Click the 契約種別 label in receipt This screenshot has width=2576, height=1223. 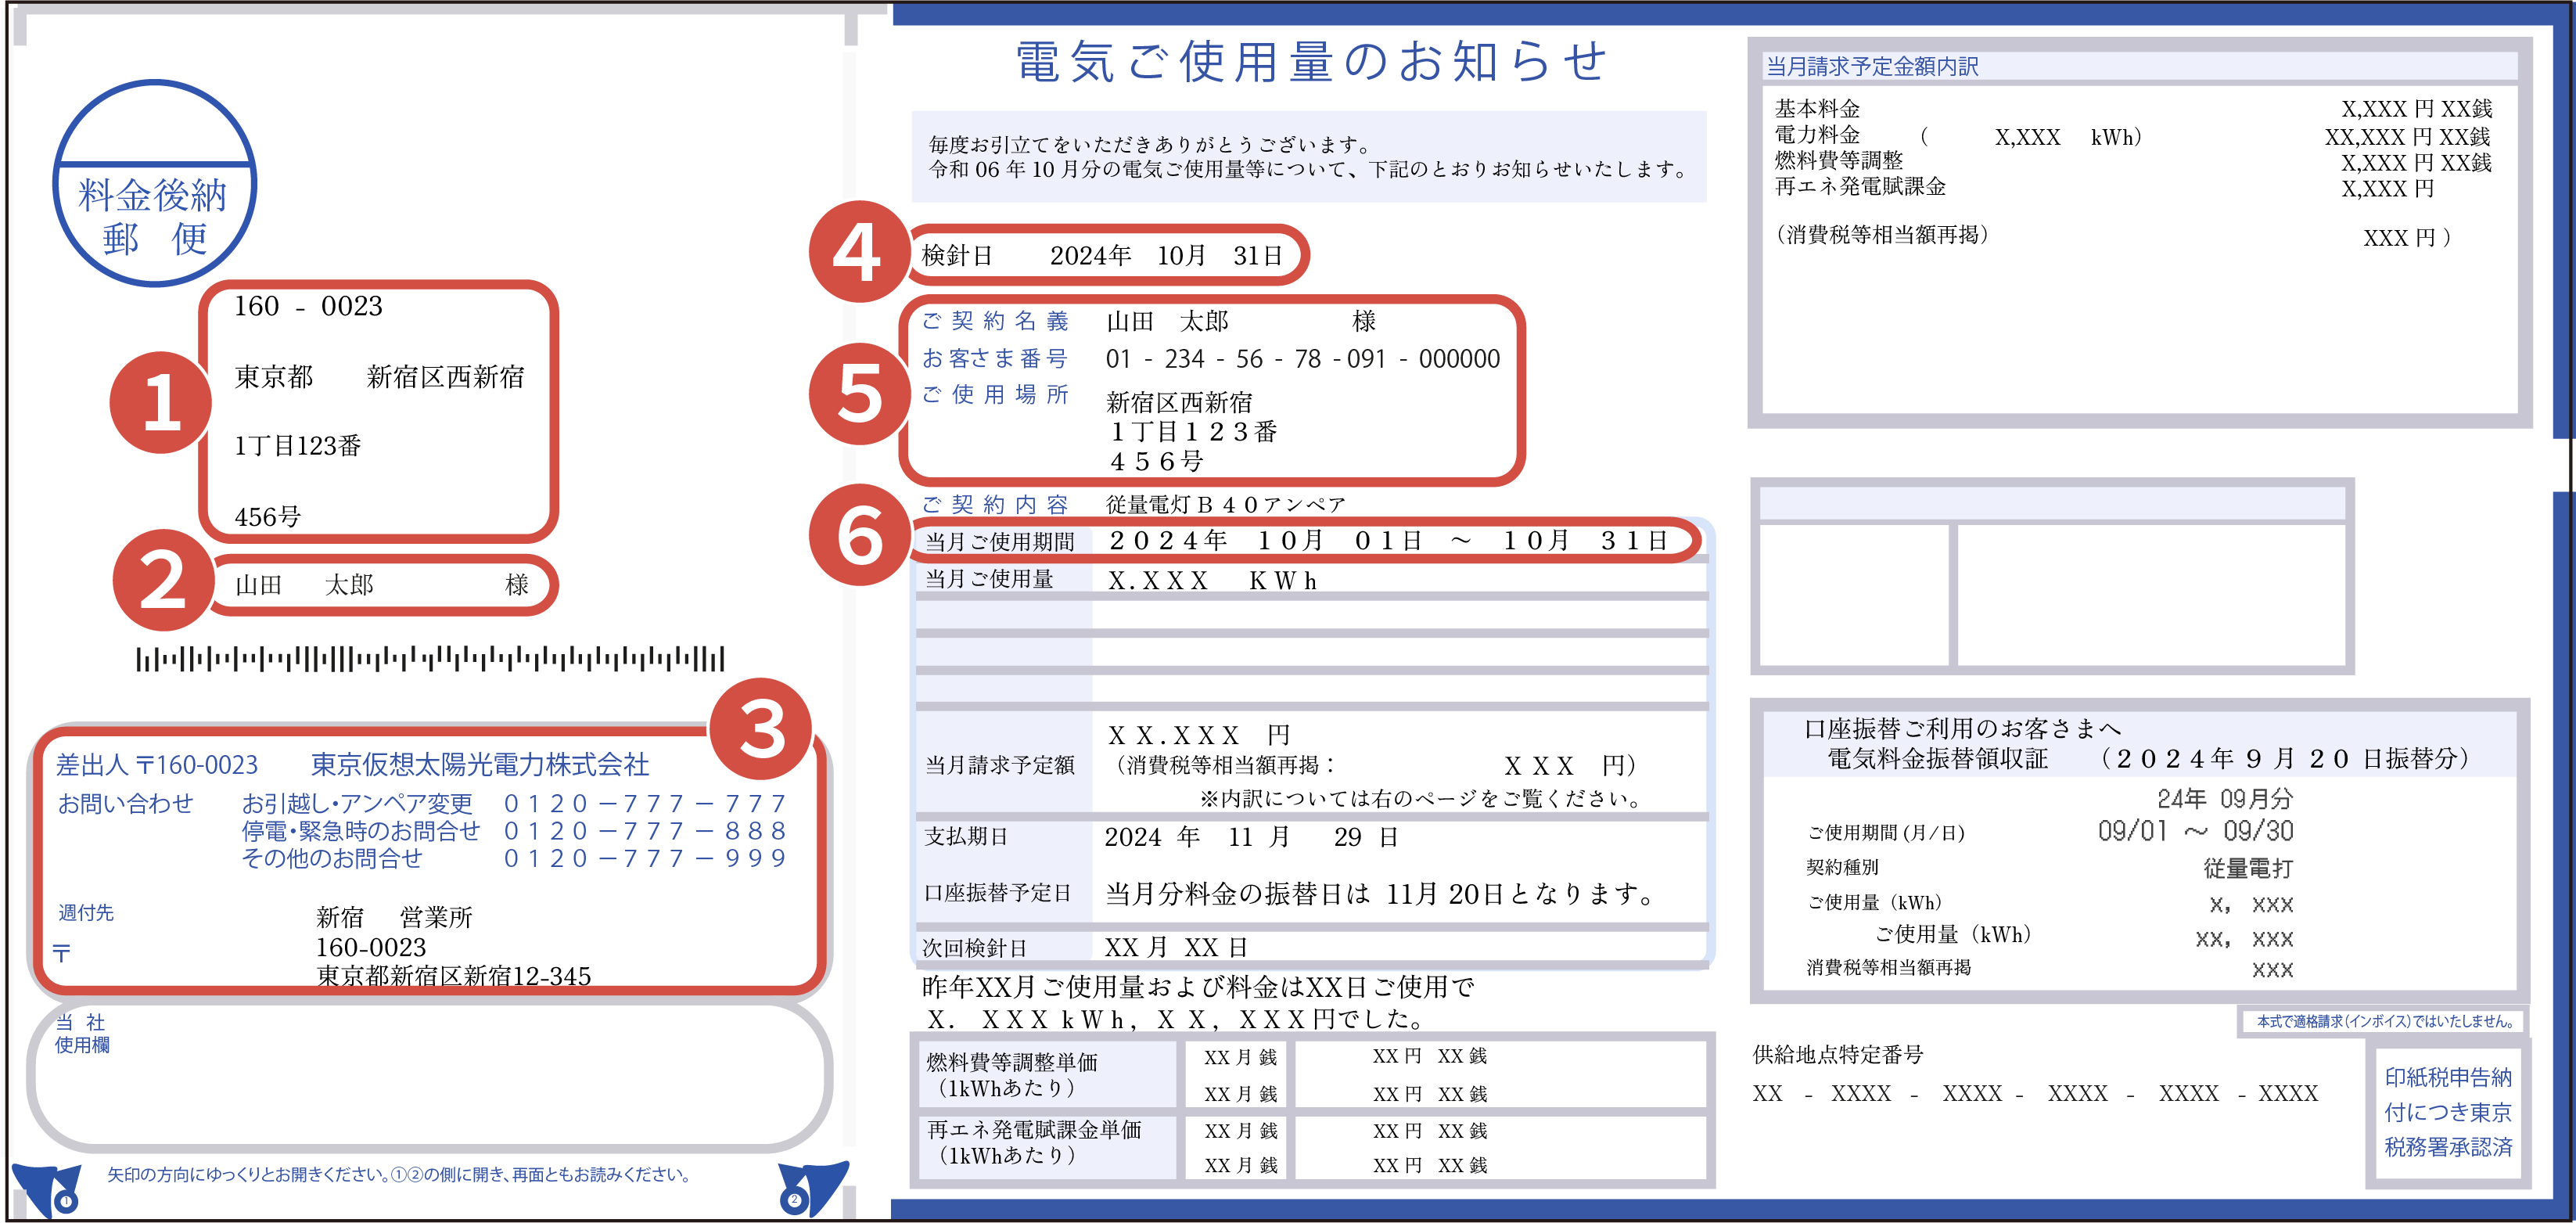[x=1842, y=867]
